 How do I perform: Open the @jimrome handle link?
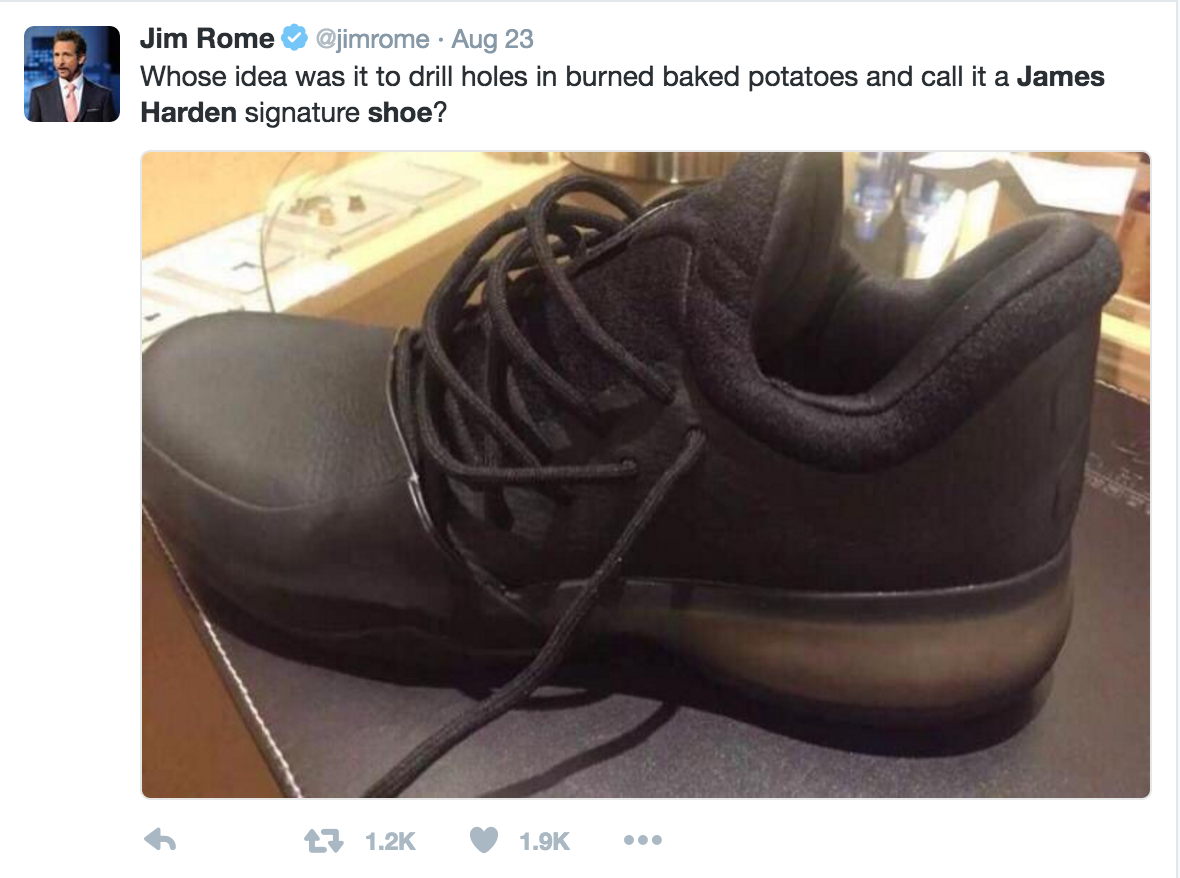373,39
